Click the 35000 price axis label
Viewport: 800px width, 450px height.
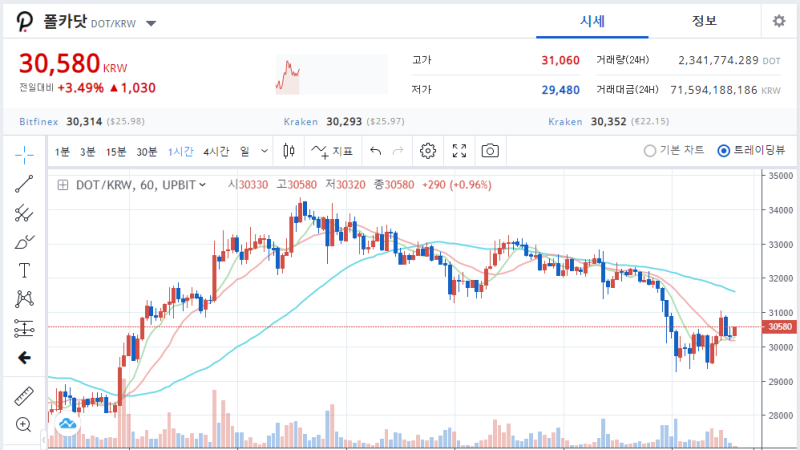[781, 176]
